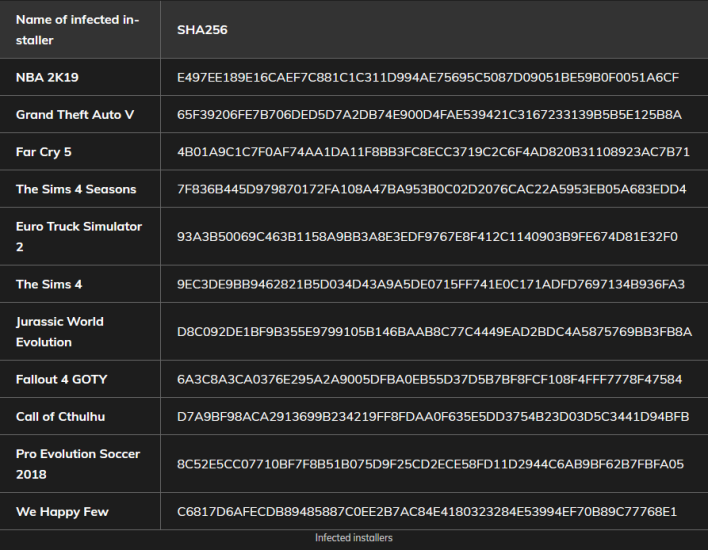Click the hash beginning with 93A3B500
The image size is (708, 550).
tap(428, 237)
